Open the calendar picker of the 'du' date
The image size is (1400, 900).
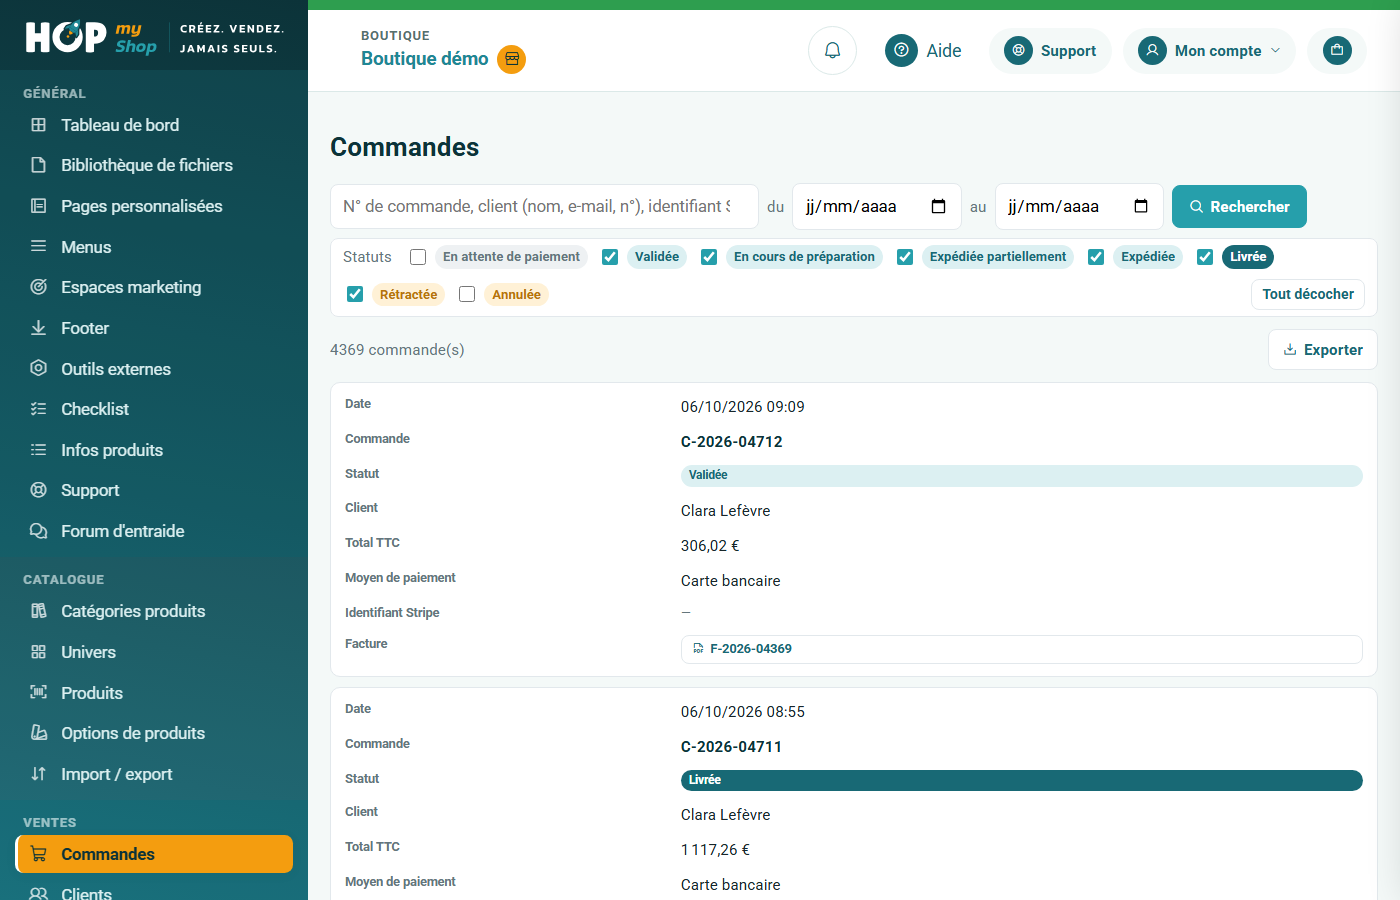coord(938,206)
